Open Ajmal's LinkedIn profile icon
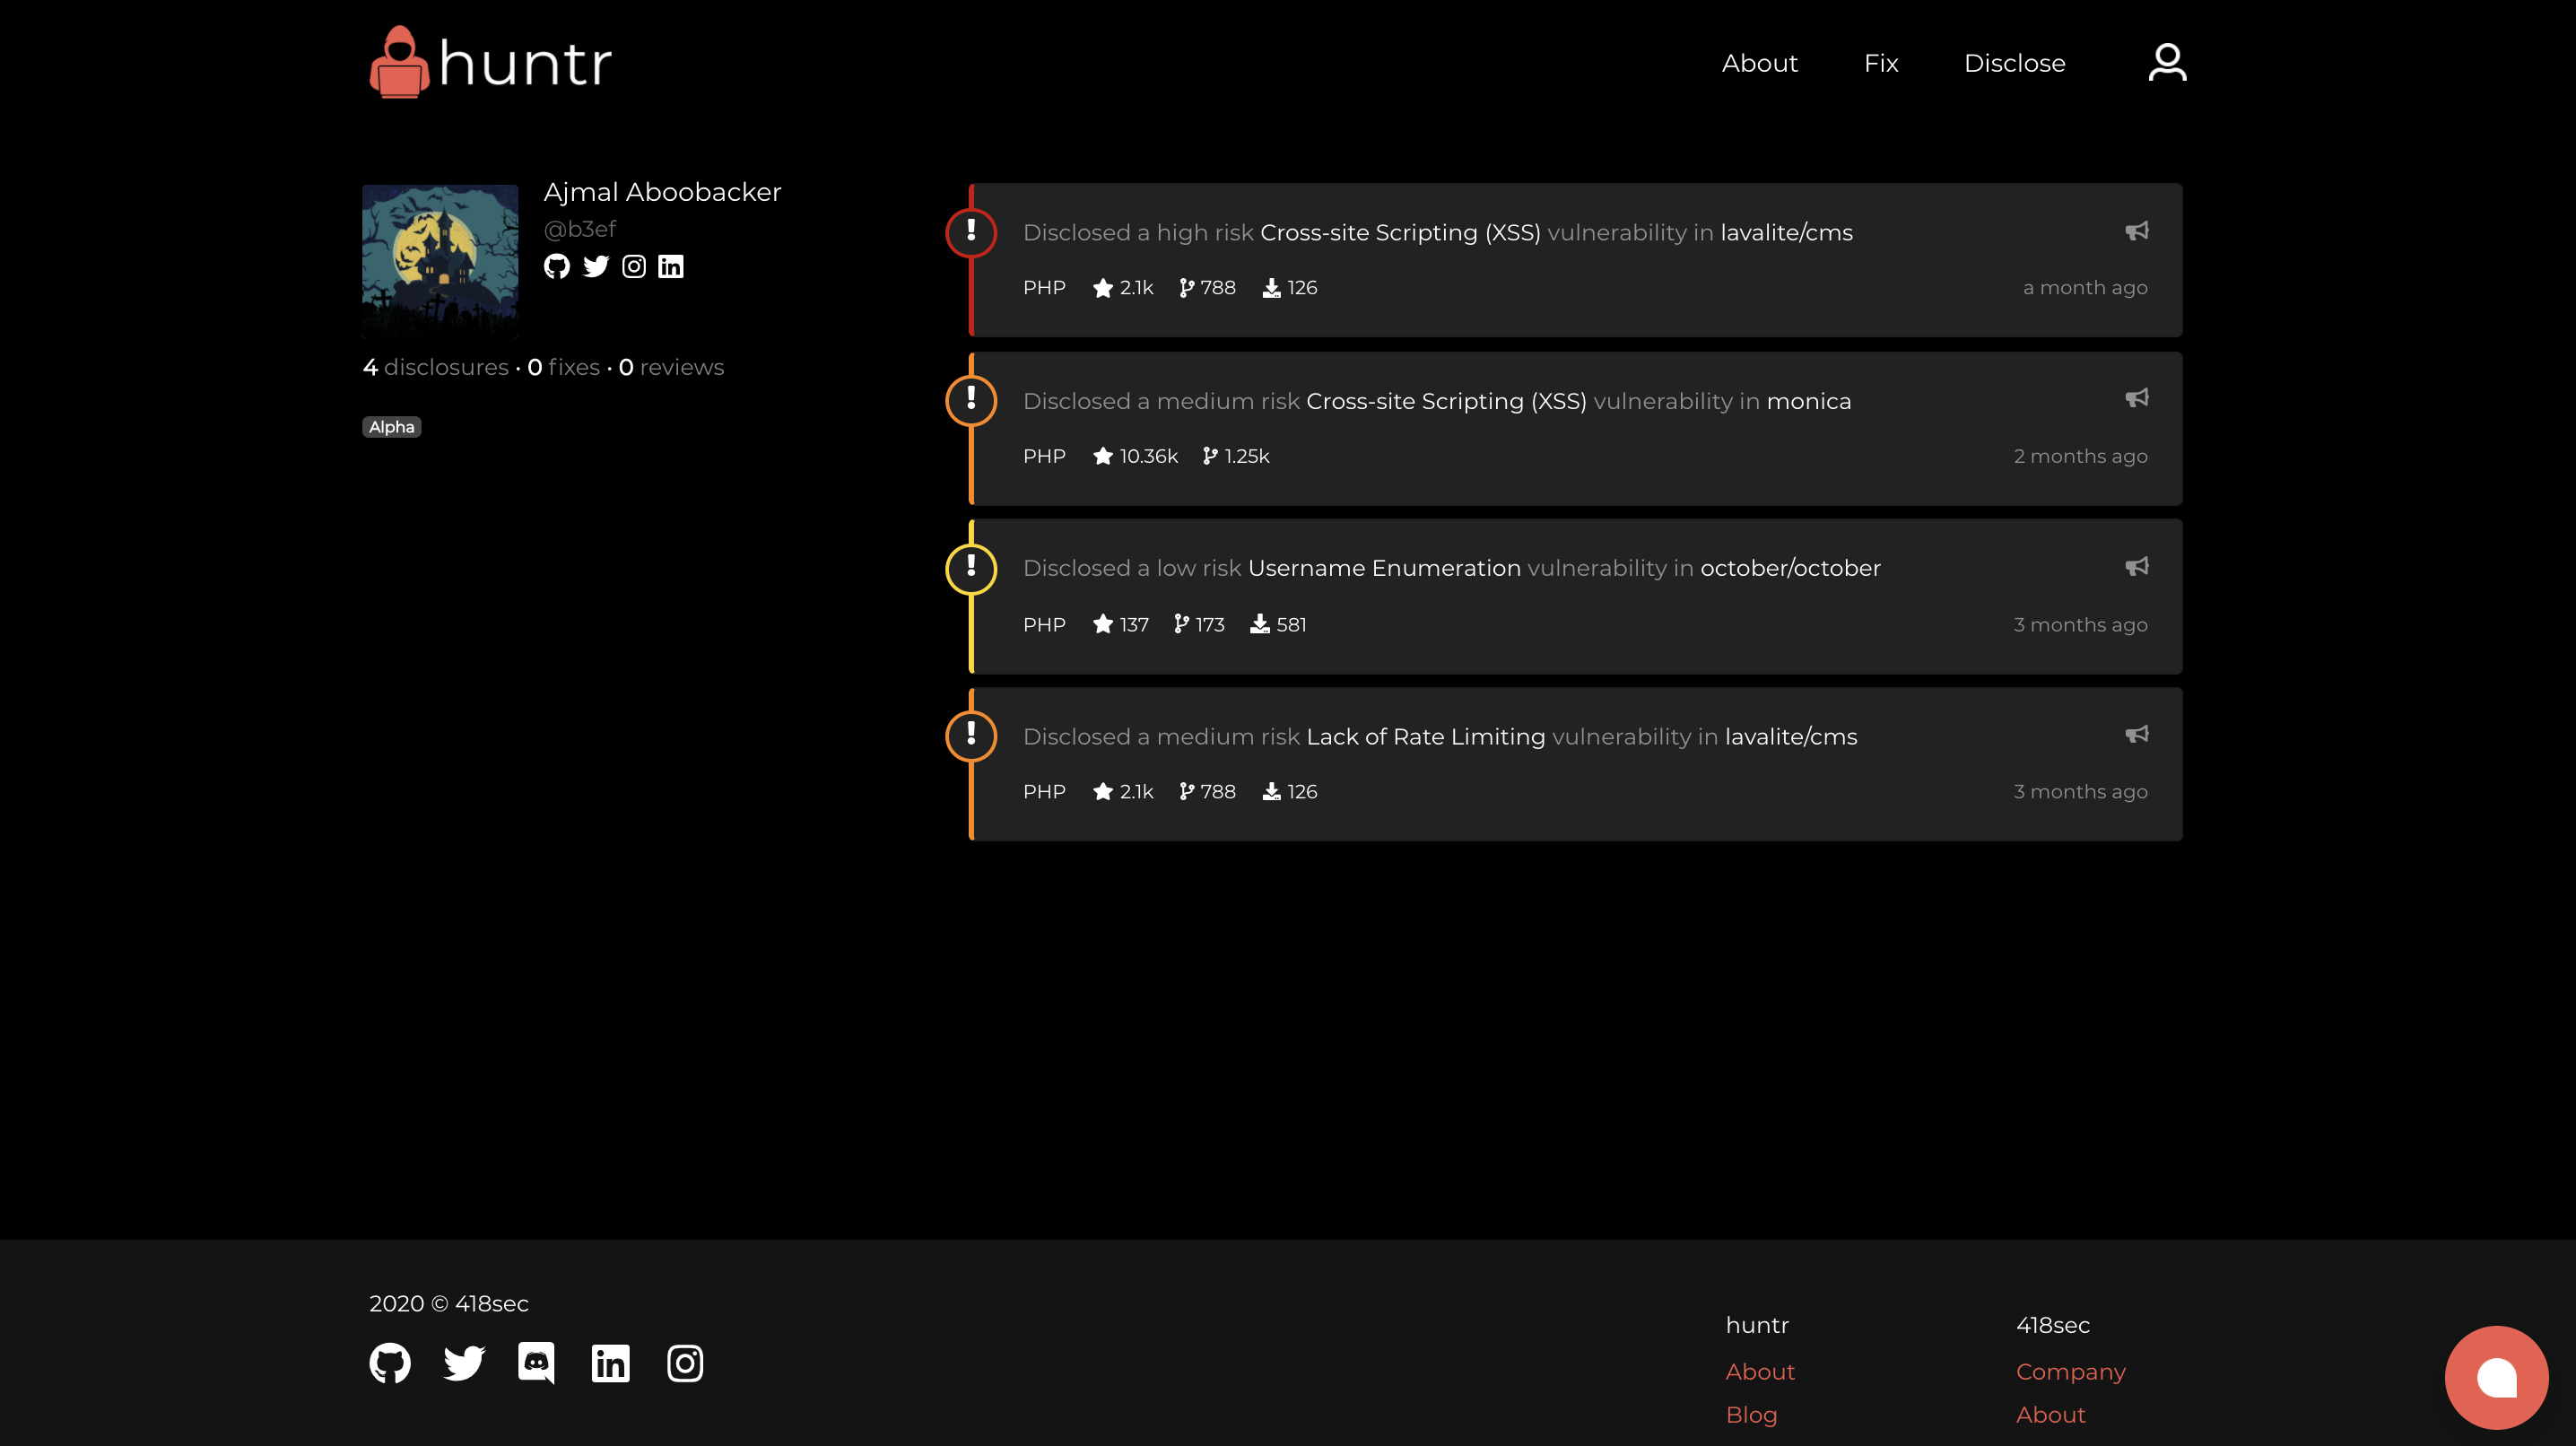Image resolution: width=2576 pixels, height=1446 pixels. pyautogui.click(x=671, y=266)
